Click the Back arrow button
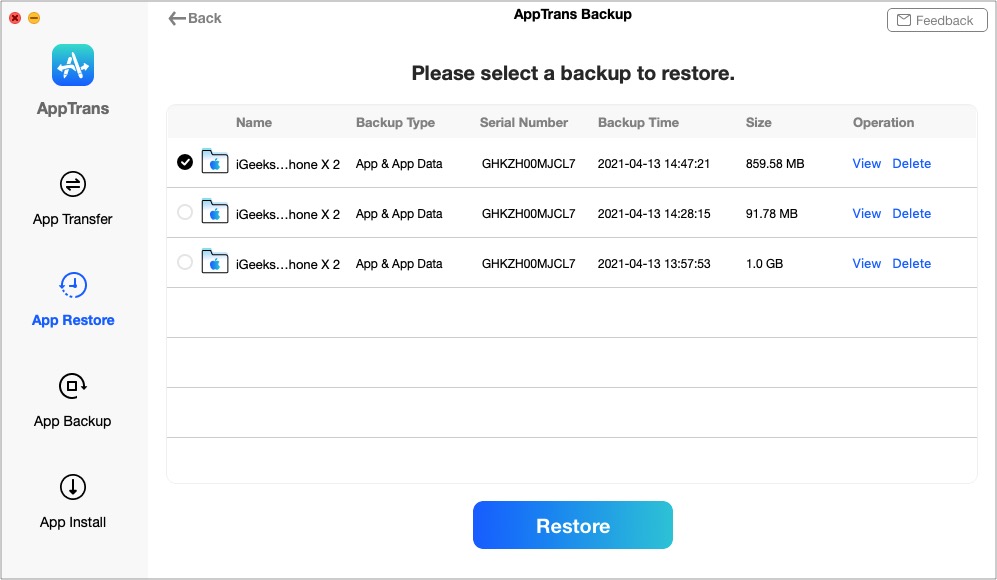Screen dimensions: 997x580 pyautogui.click(x=195, y=18)
